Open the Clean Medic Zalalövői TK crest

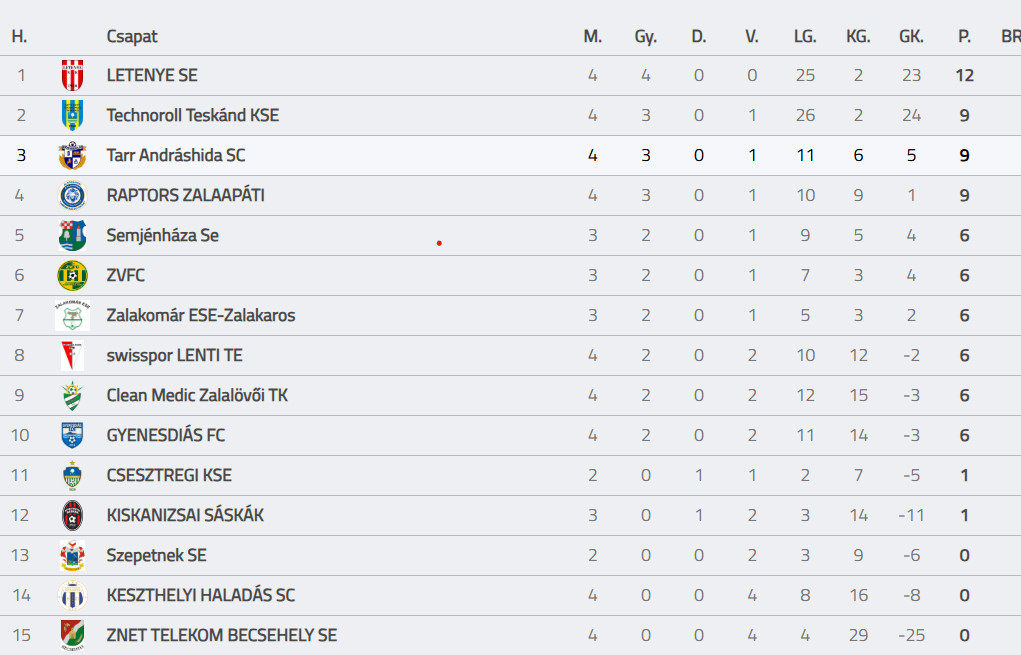[x=72, y=395]
